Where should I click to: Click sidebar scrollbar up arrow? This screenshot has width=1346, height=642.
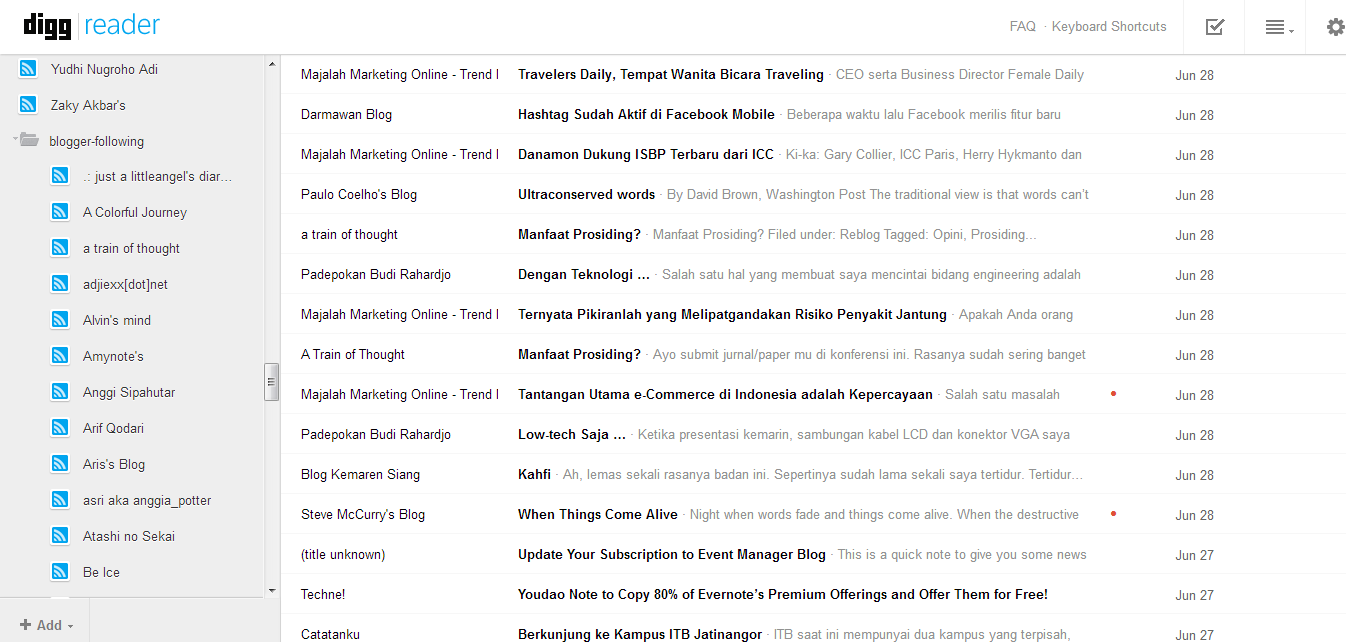tap(272, 65)
